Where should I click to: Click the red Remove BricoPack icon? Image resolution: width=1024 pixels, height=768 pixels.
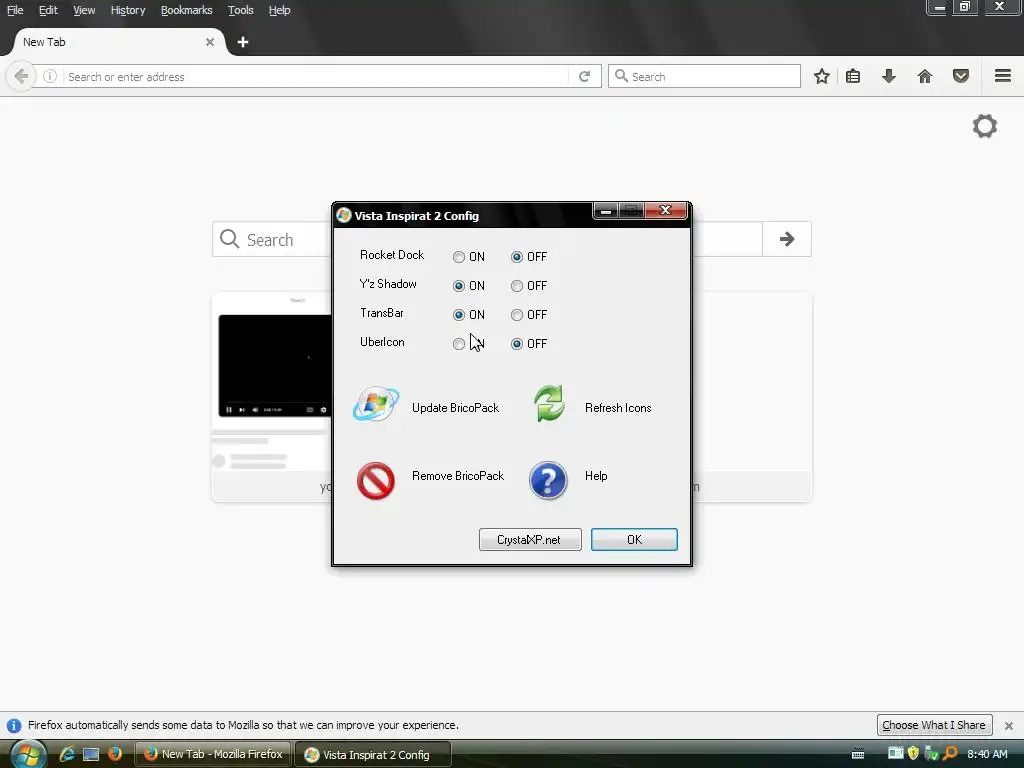376,481
